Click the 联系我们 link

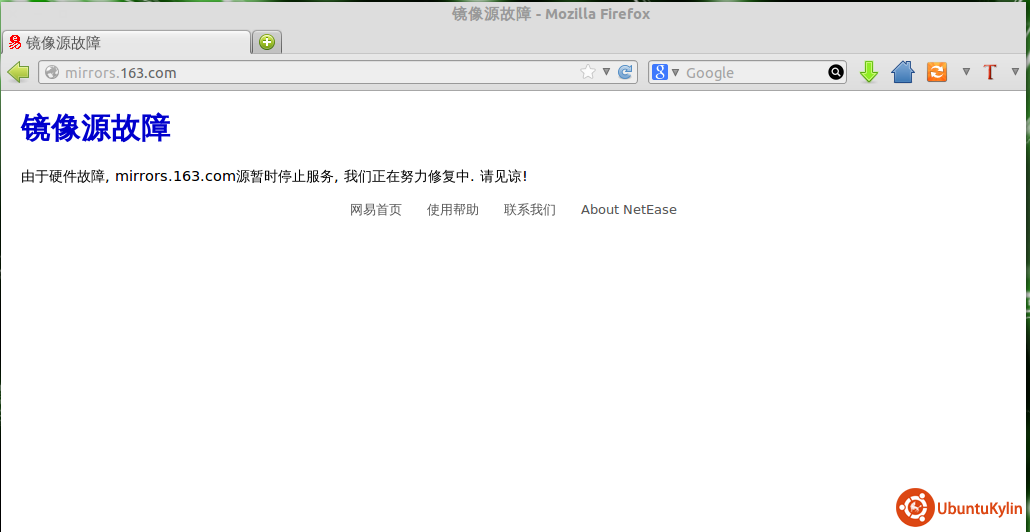pyautogui.click(x=529, y=210)
